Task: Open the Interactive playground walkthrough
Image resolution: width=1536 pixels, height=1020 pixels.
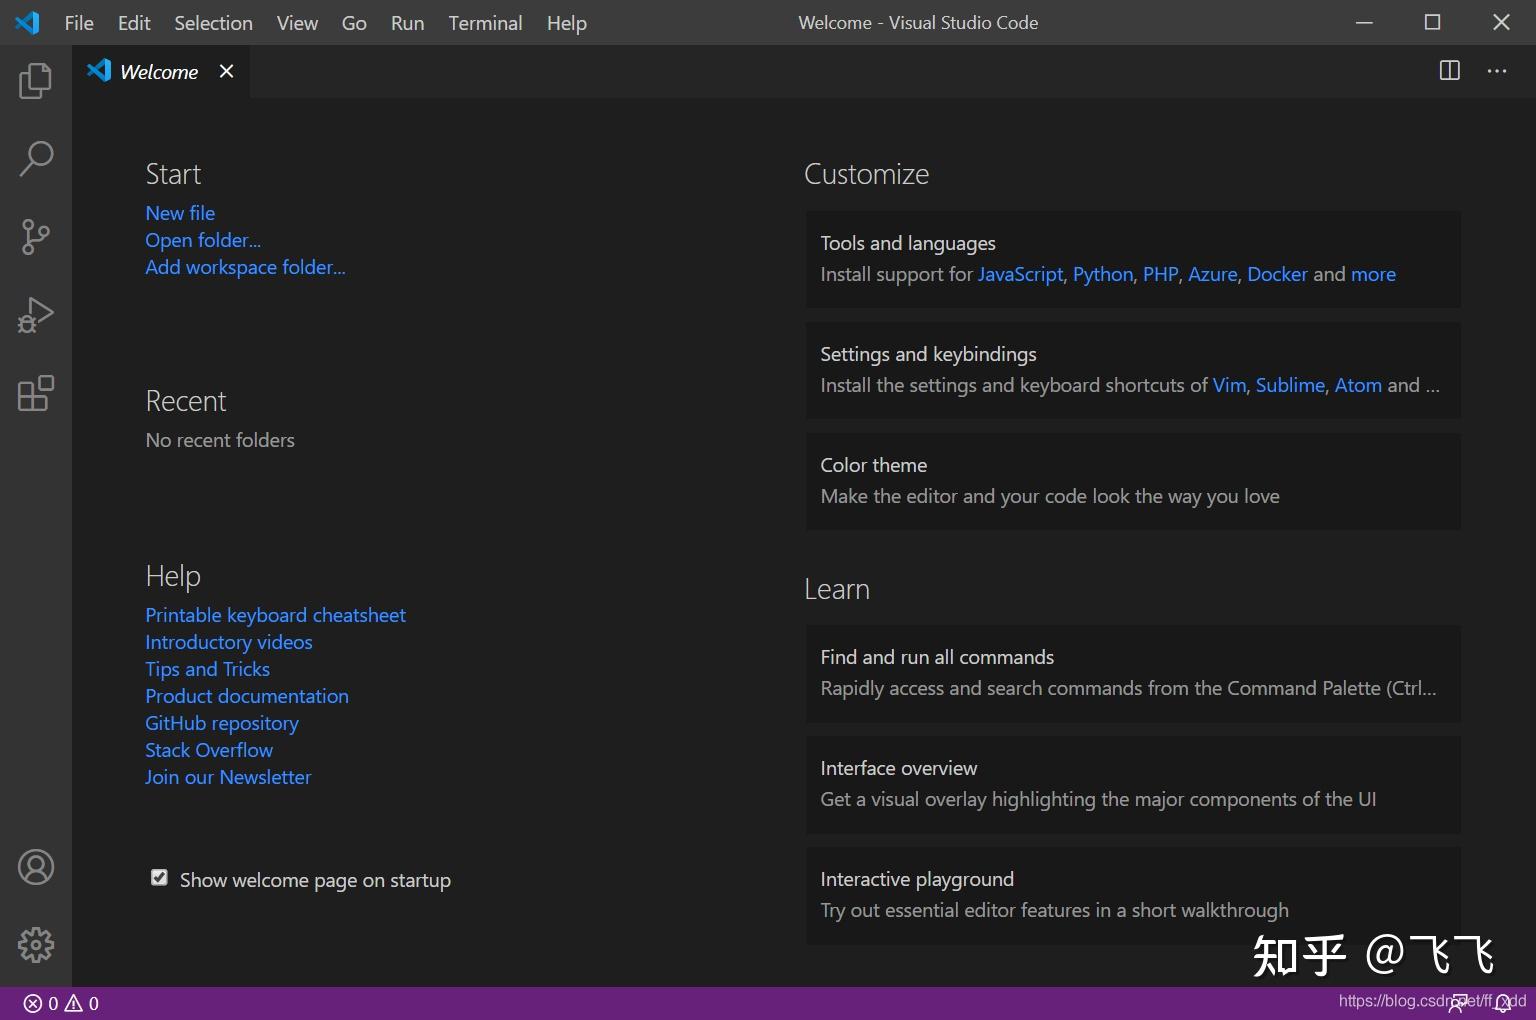Action: click(x=1133, y=895)
